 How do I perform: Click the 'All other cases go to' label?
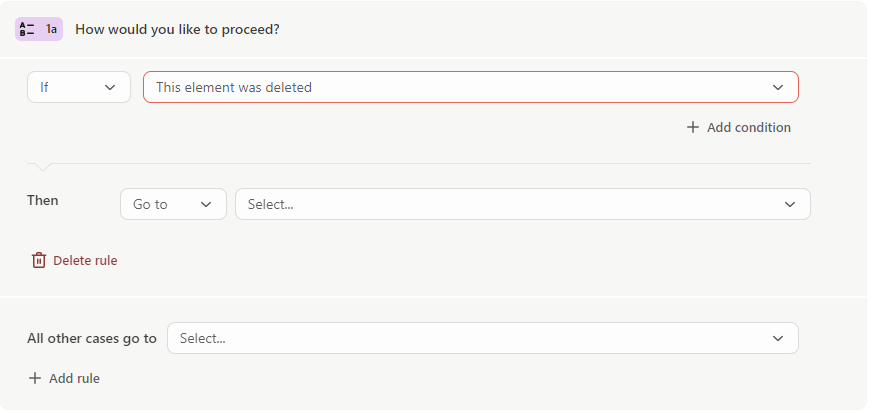pyautogui.click(x=92, y=338)
